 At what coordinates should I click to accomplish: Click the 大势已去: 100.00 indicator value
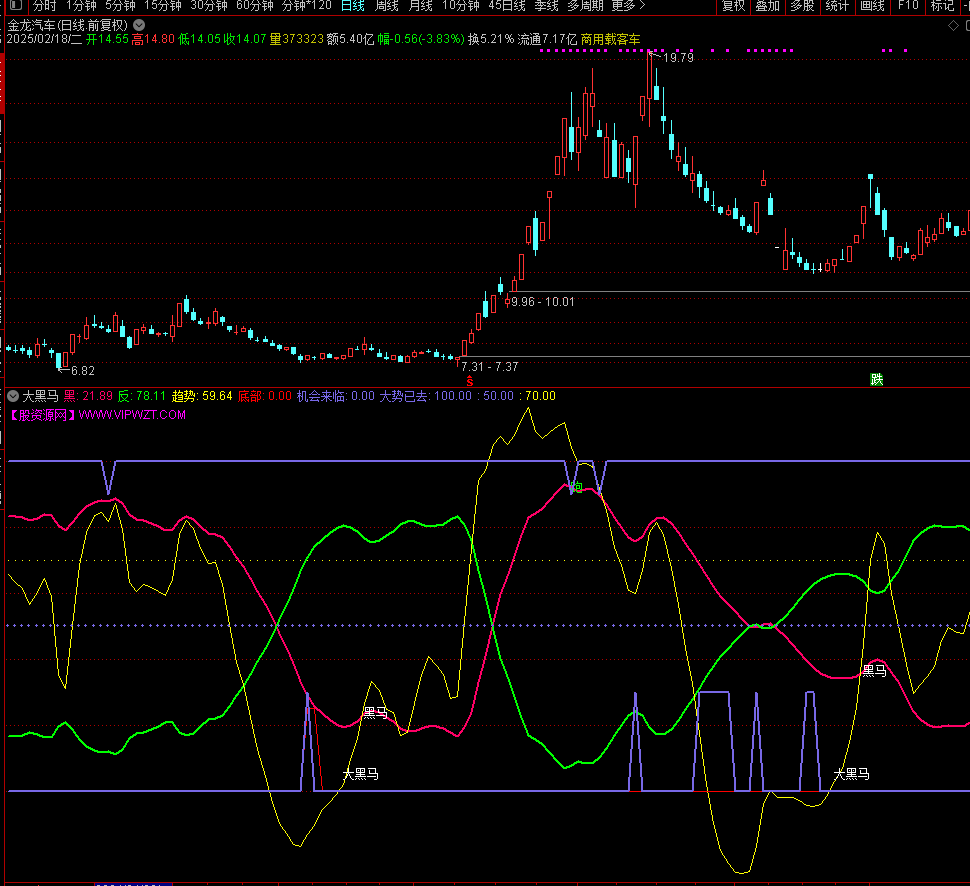coord(426,396)
